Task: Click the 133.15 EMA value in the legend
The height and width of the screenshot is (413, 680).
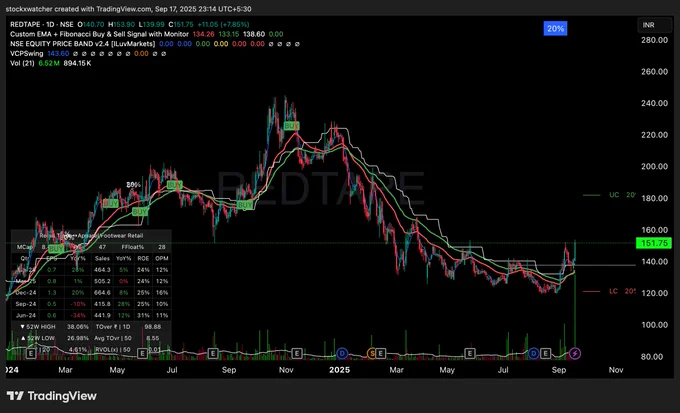Action: [x=229, y=34]
